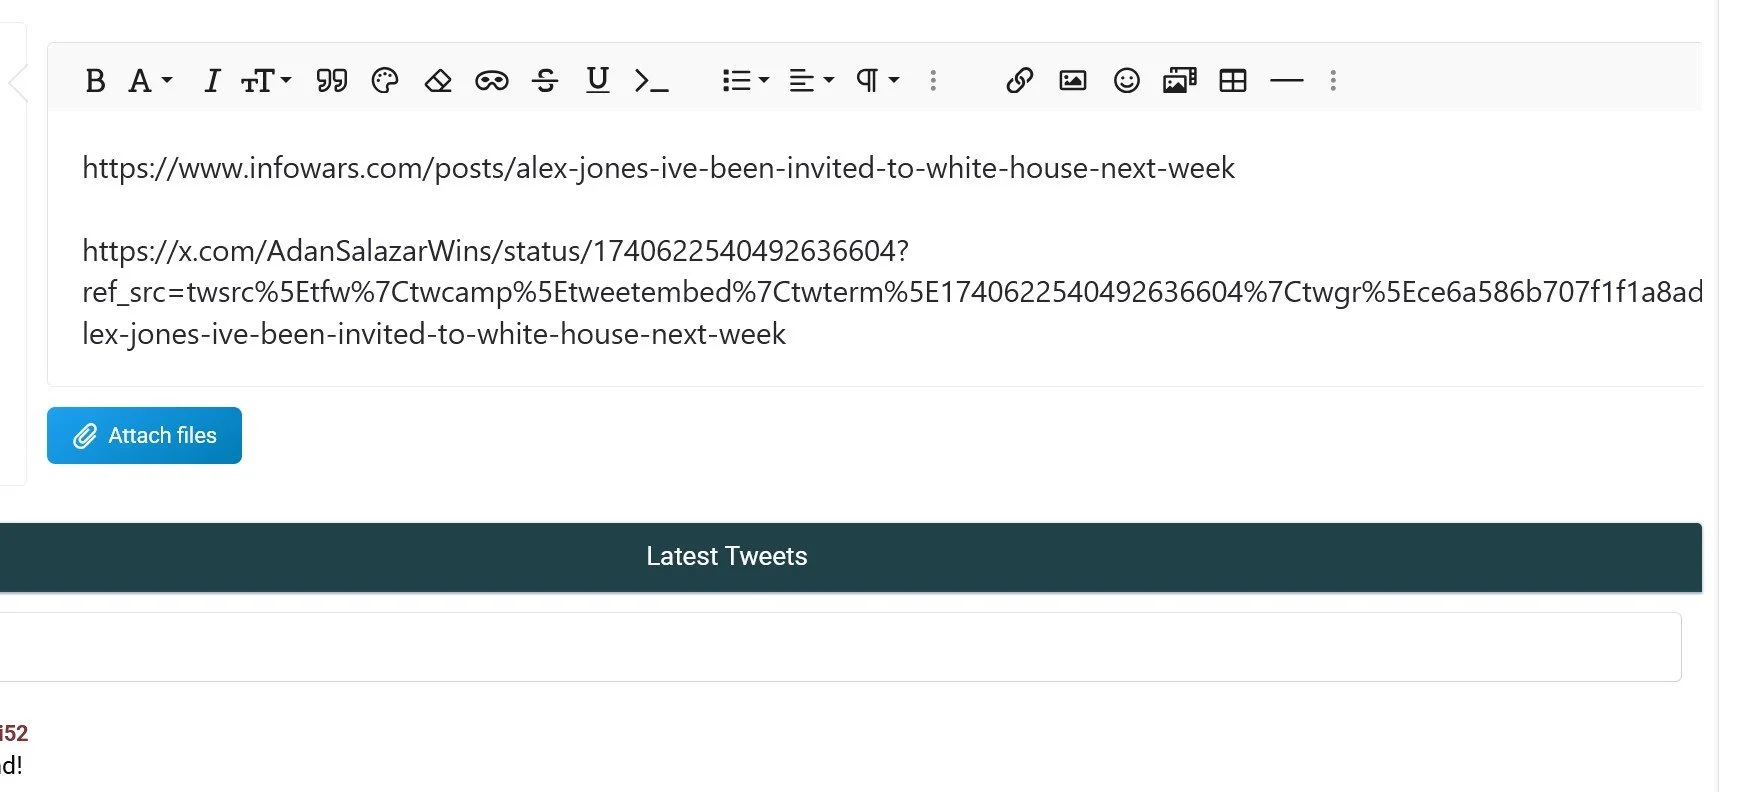Open the text color palette
Screen dimensions: 1762x792
[385, 81]
